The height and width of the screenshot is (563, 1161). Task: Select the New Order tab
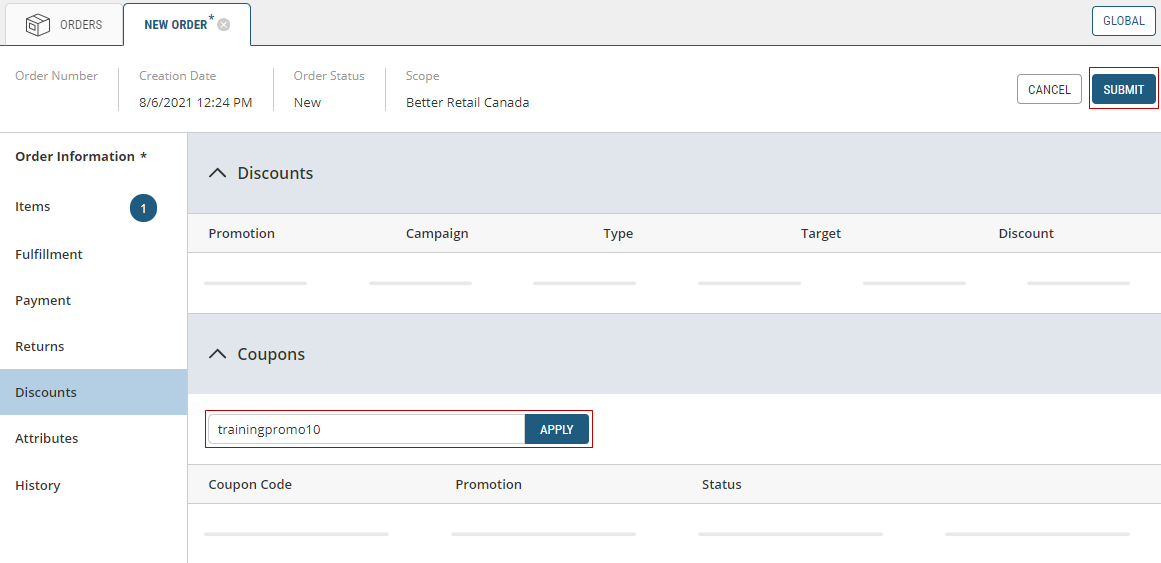click(175, 25)
